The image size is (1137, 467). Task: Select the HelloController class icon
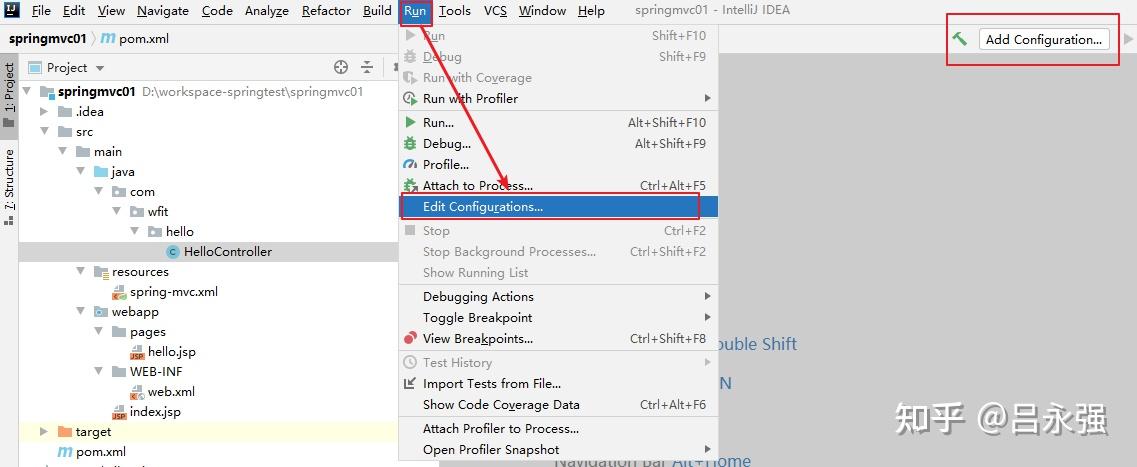(x=173, y=252)
